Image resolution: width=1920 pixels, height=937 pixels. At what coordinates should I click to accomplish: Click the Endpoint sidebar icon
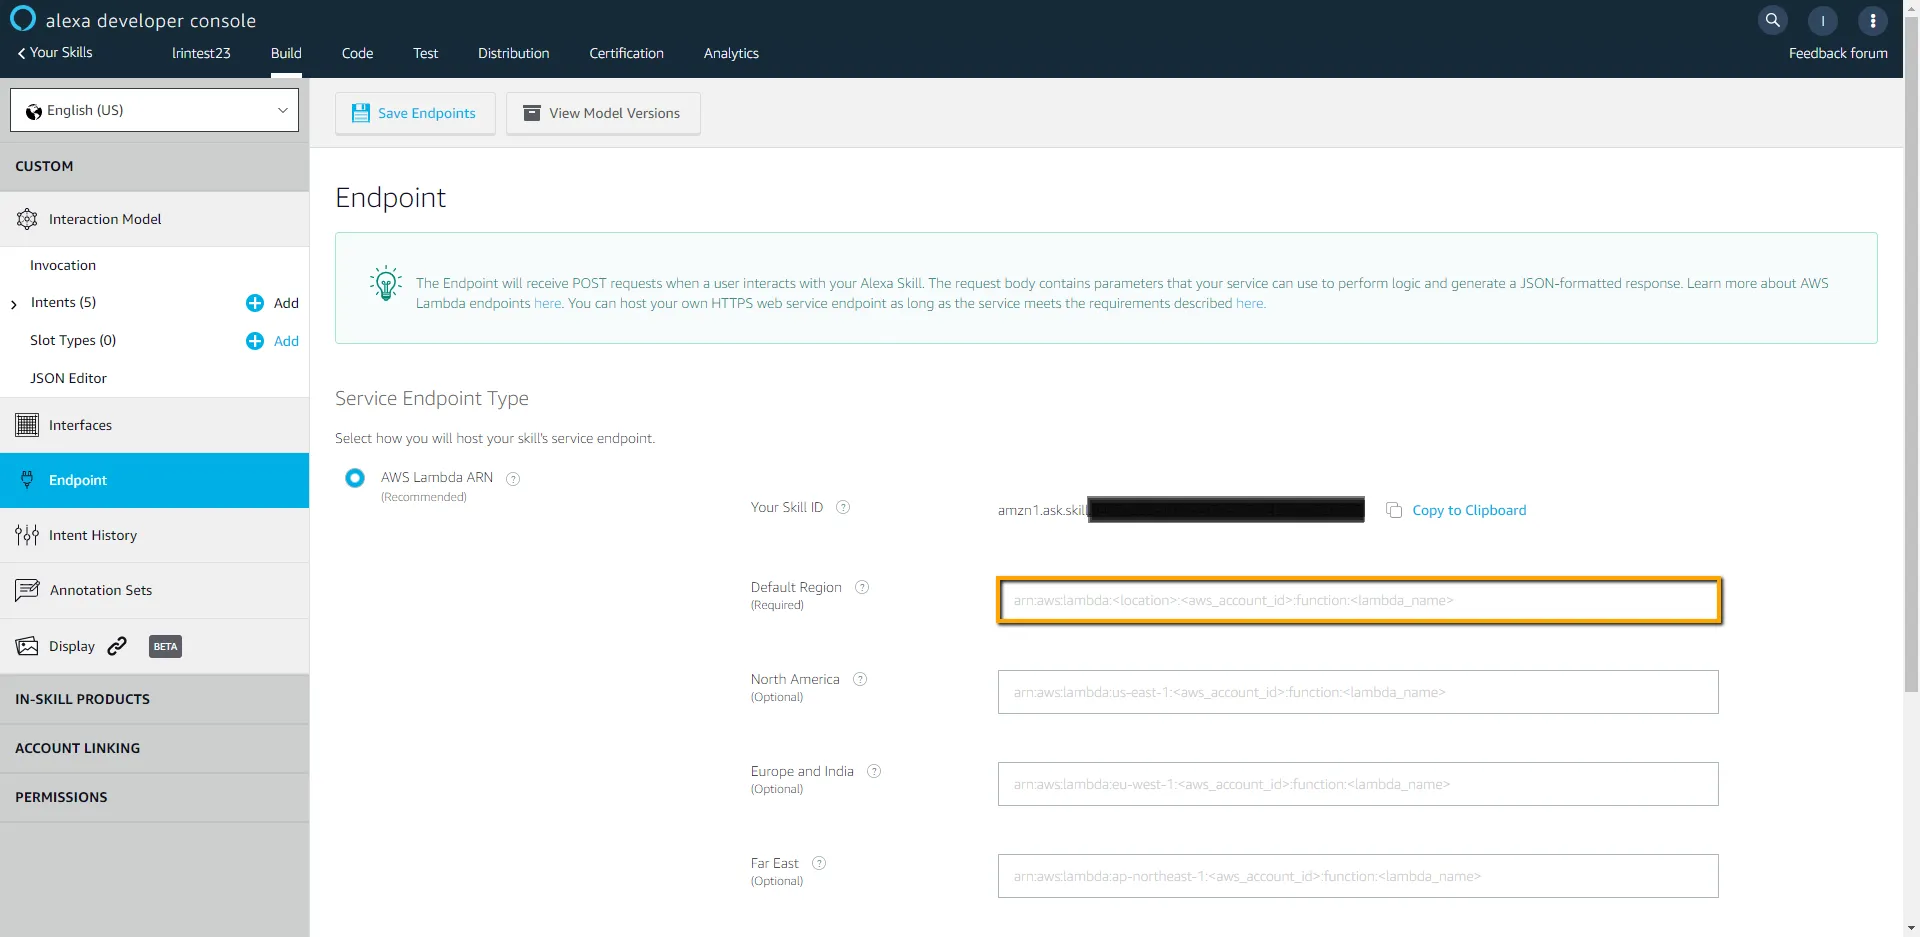click(x=26, y=480)
